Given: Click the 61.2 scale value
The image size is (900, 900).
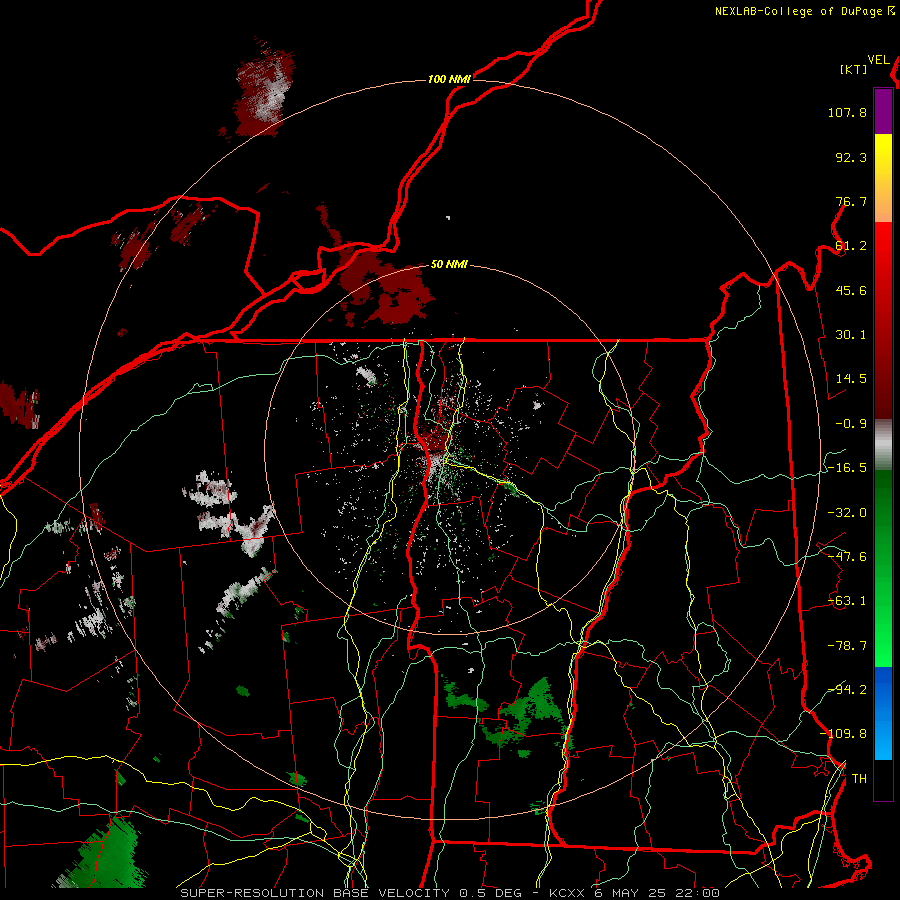Looking at the screenshot, I should [x=851, y=246].
